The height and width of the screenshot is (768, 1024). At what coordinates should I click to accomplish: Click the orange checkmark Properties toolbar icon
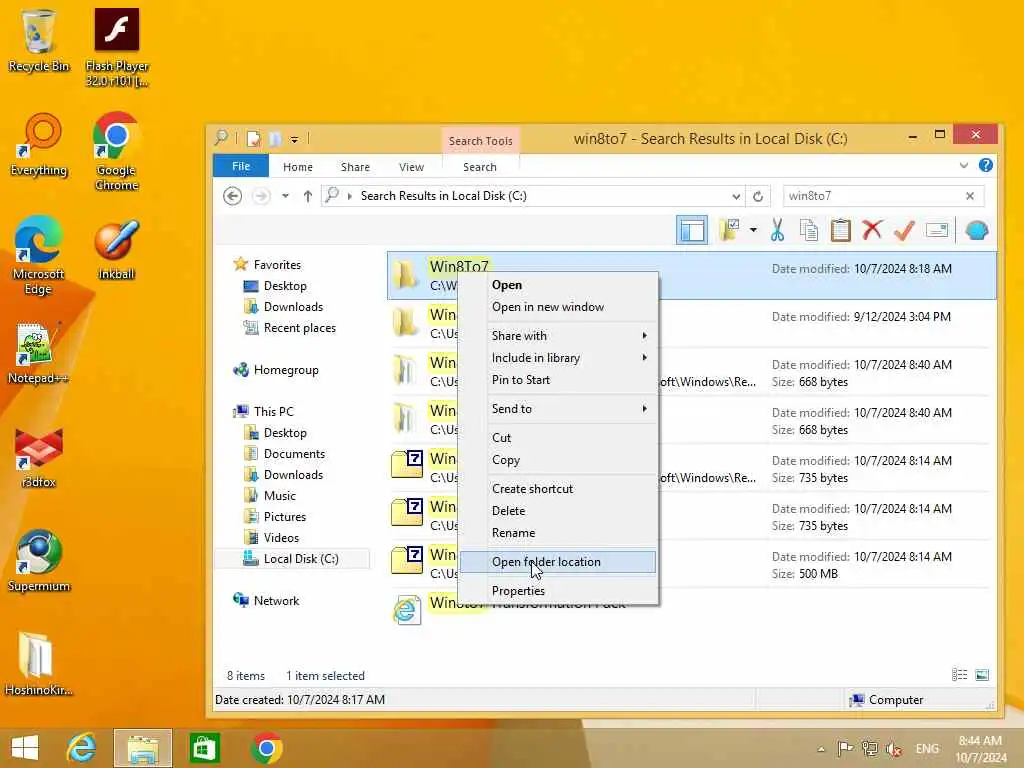click(904, 231)
